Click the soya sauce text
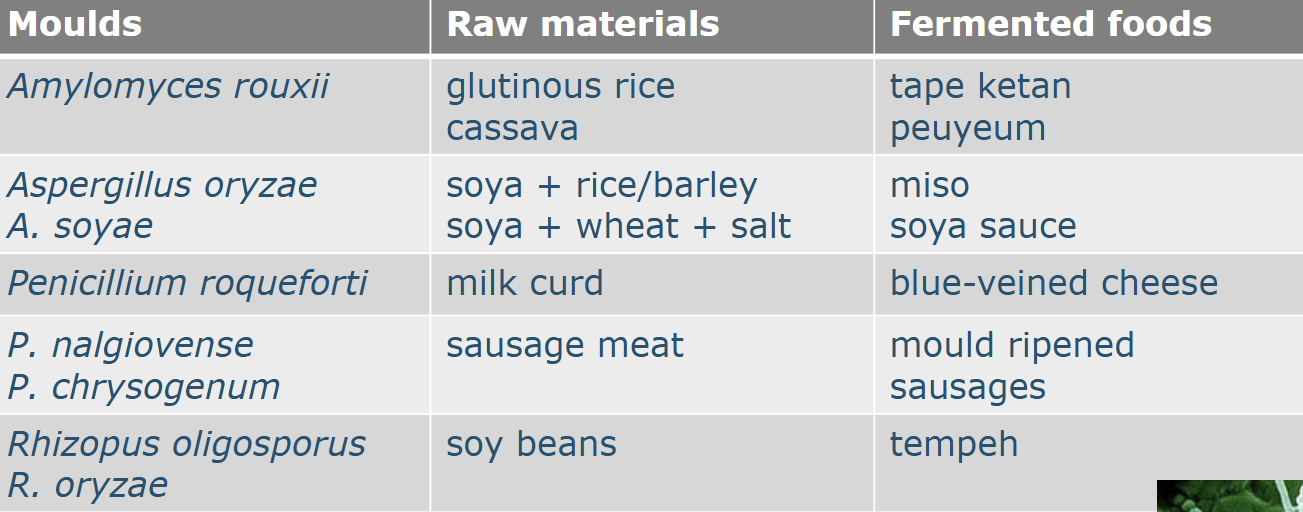The width and height of the screenshot is (1303, 512). [982, 226]
